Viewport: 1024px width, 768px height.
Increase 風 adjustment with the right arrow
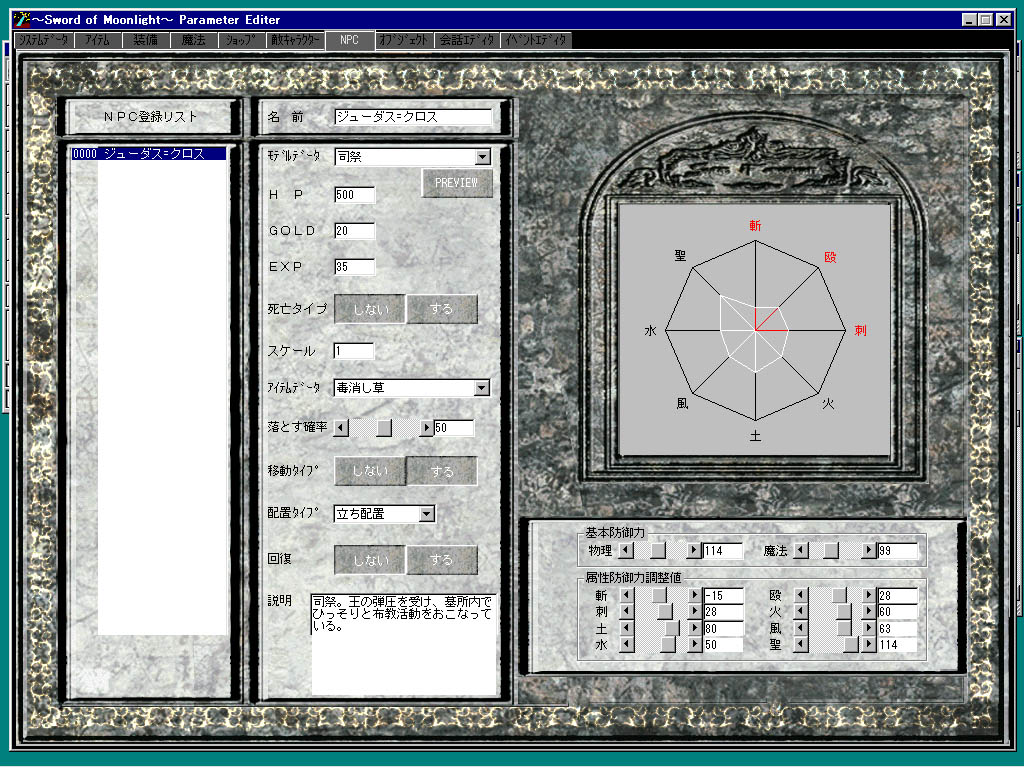click(869, 628)
